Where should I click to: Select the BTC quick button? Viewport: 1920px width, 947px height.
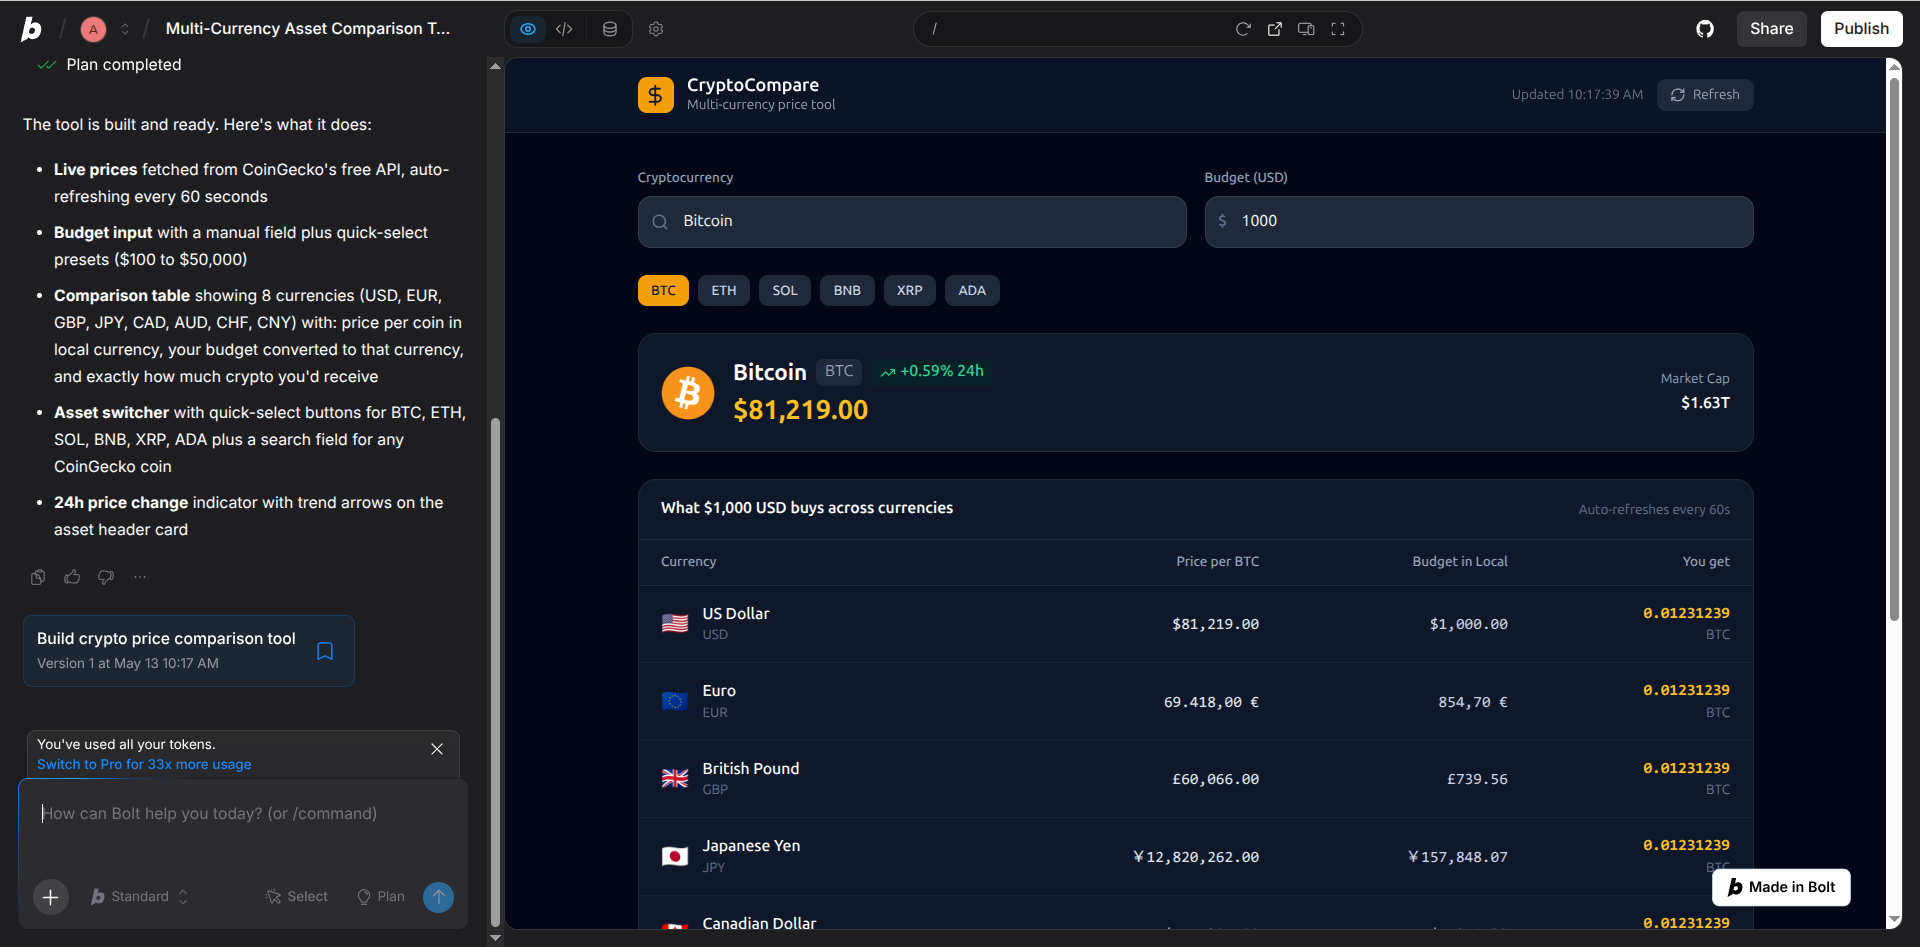[663, 291]
